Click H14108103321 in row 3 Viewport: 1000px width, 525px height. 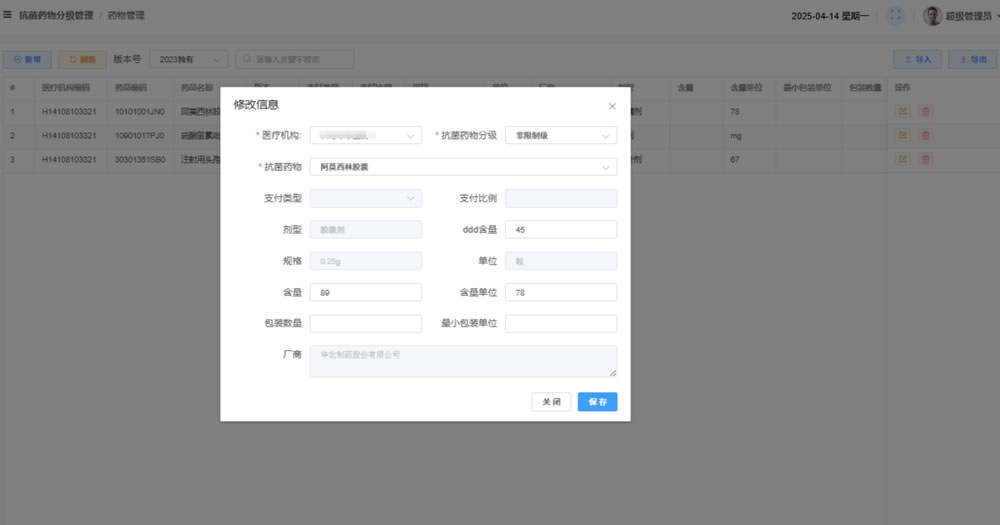pyautogui.click(x=69, y=159)
